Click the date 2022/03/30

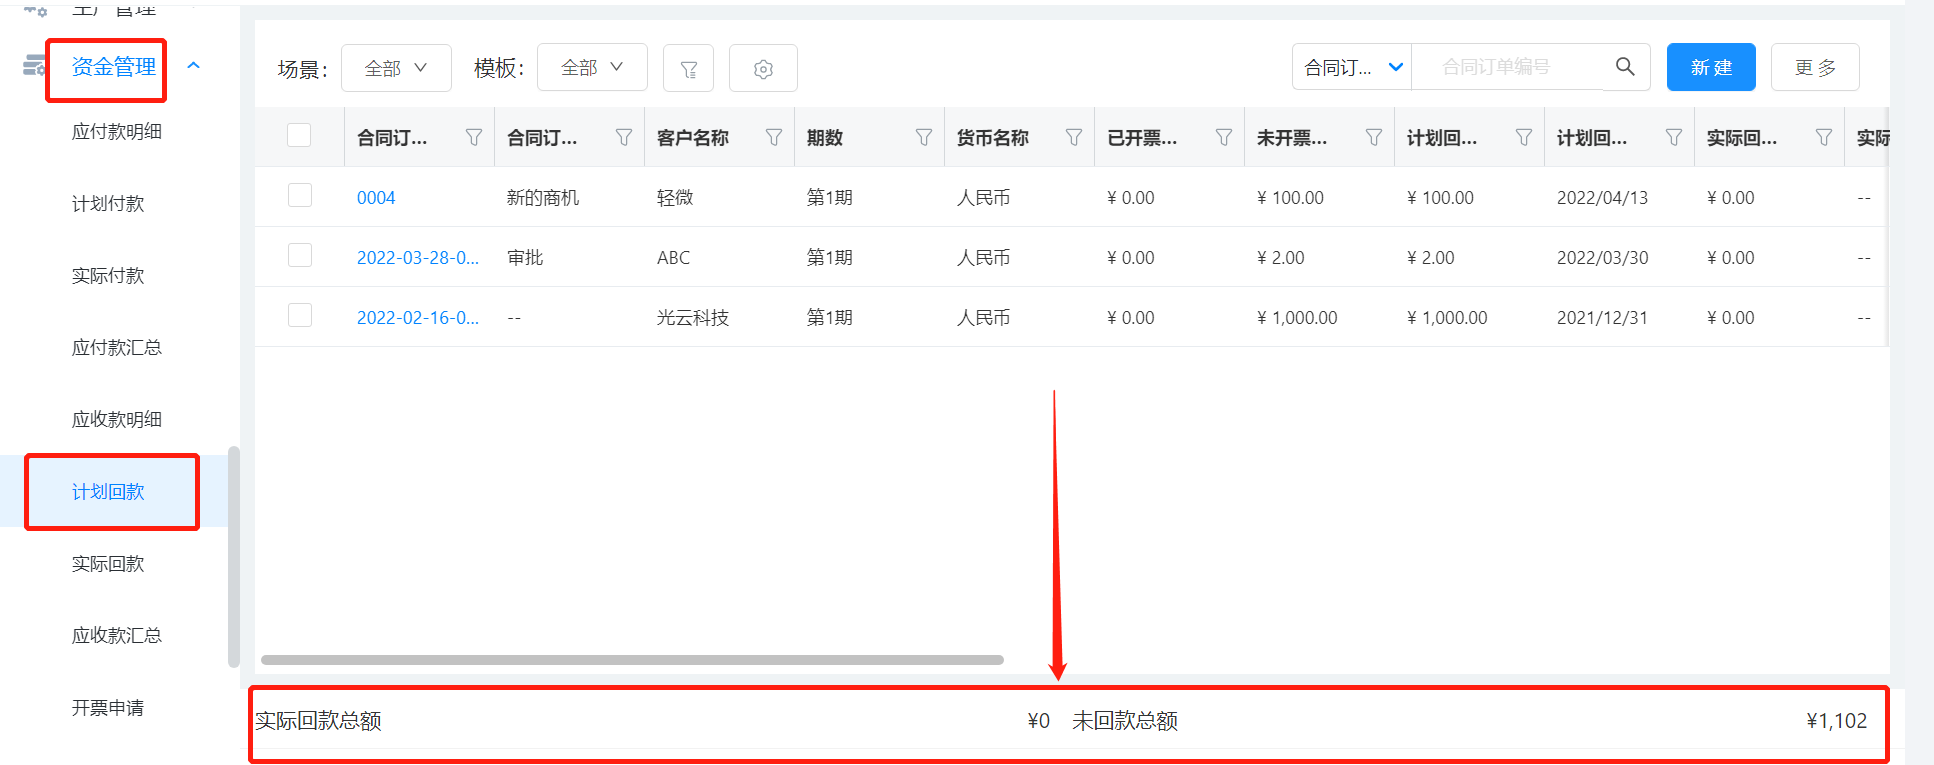coord(1602,258)
